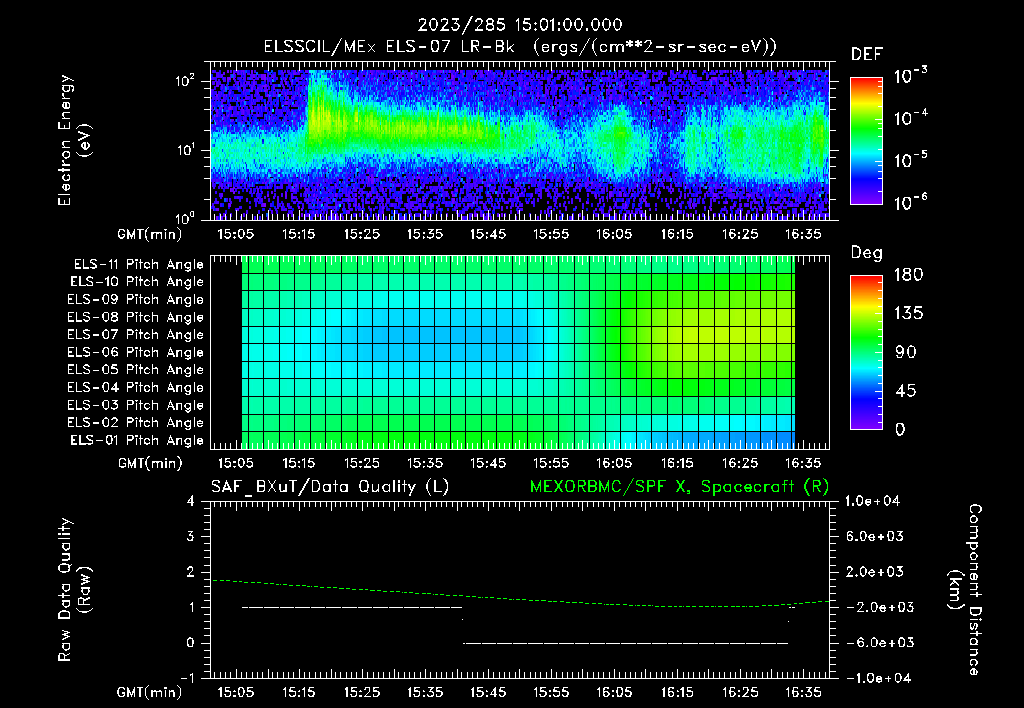Click the pitch angle grid plot
Image resolution: width=1024 pixels, height=708 pixels.
pyautogui.click(x=520, y=352)
